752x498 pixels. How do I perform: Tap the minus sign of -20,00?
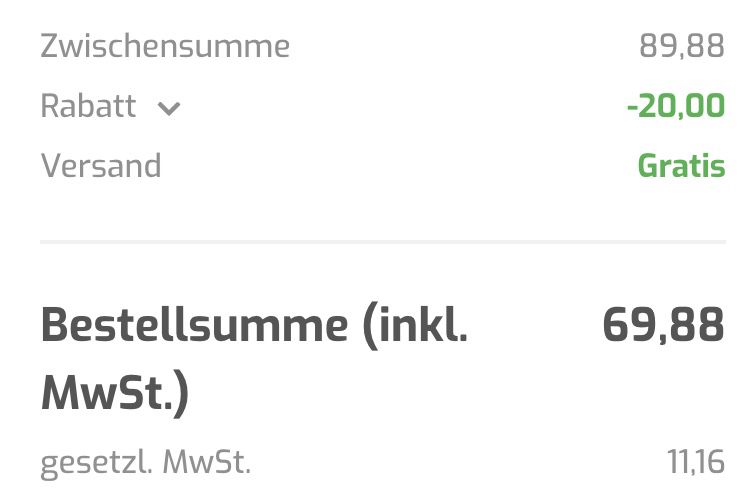[x=632, y=107]
